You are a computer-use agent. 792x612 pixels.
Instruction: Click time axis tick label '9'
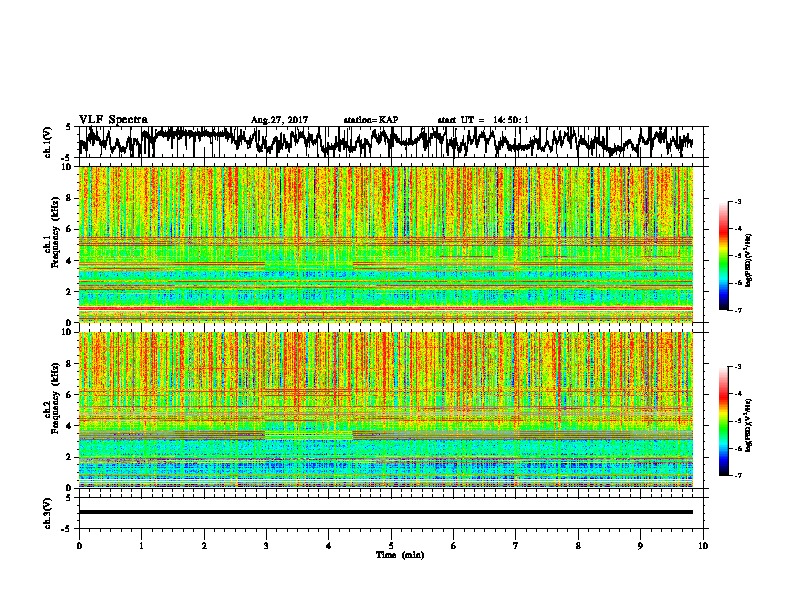640,545
